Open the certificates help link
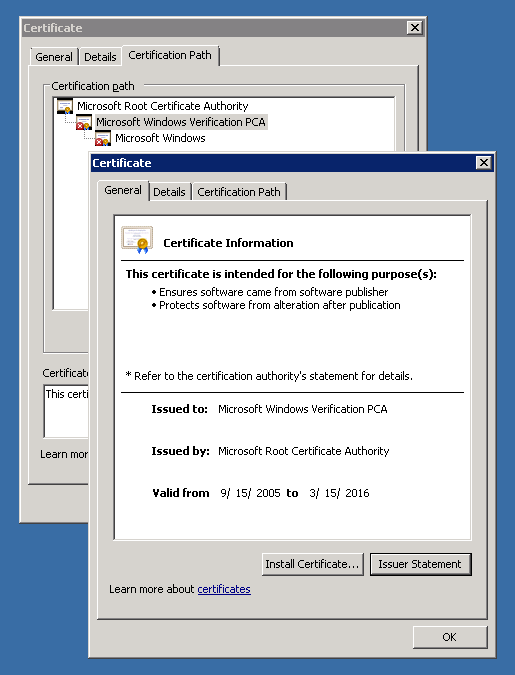This screenshot has width=515, height=675. coord(224,589)
